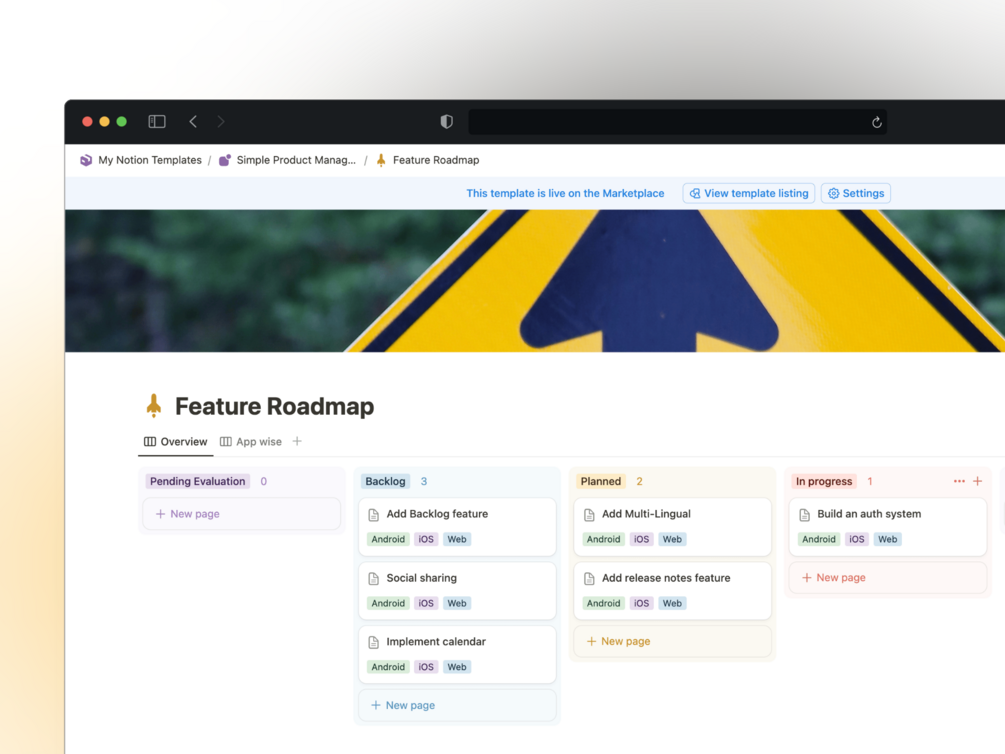Viewport: 1005px width, 754px height.
Task: Add New page in Pending Evaluation
Action: coord(242,514)
